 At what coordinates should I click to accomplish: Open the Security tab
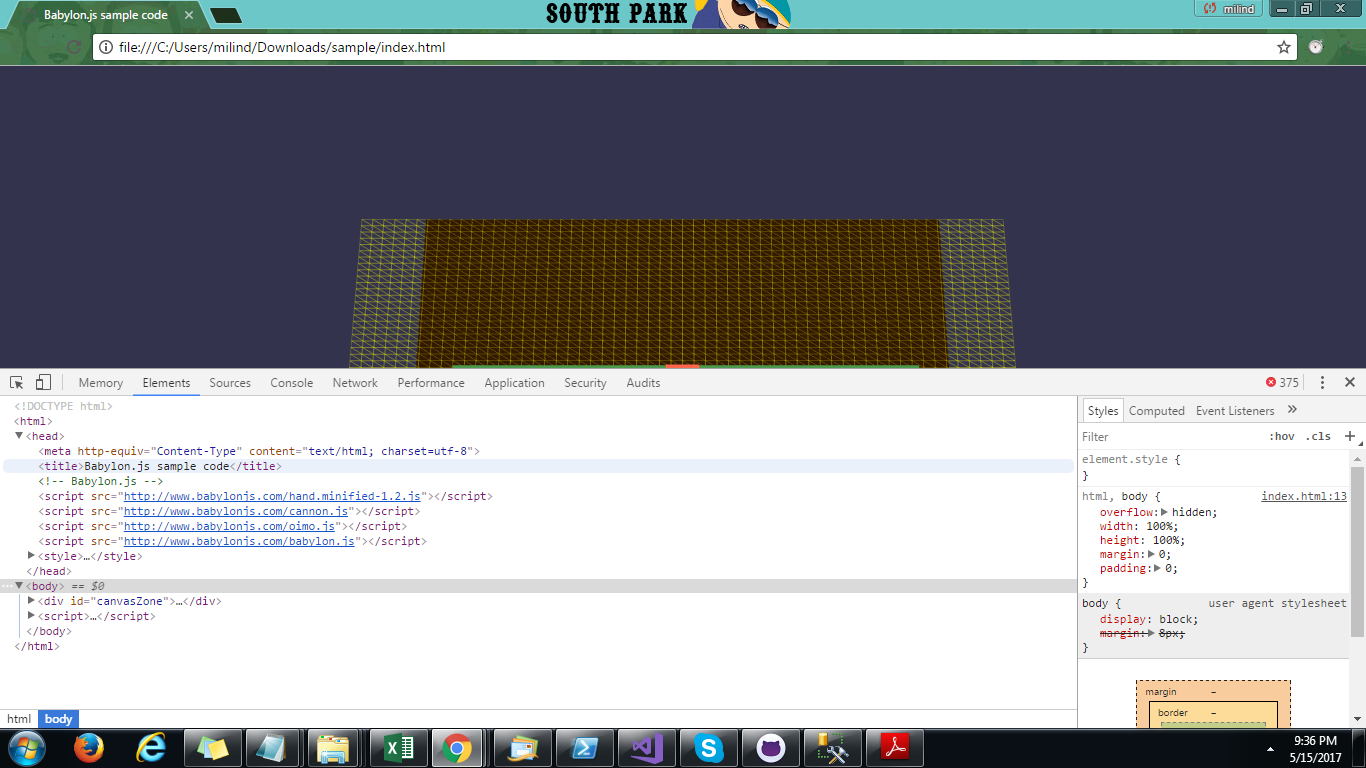[x=585, y=383]
